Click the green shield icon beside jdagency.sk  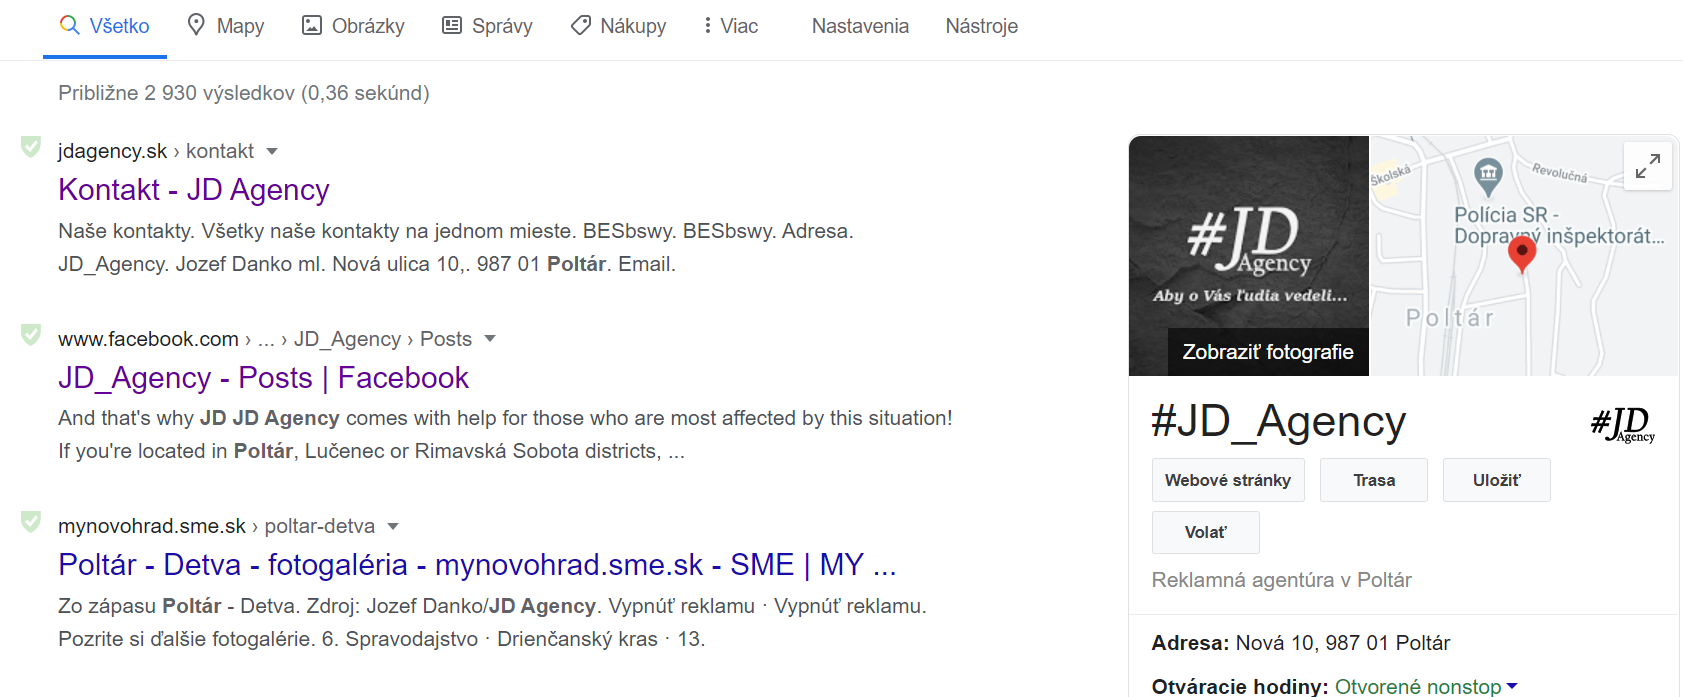pyautogui.click(x=31, y=147)
